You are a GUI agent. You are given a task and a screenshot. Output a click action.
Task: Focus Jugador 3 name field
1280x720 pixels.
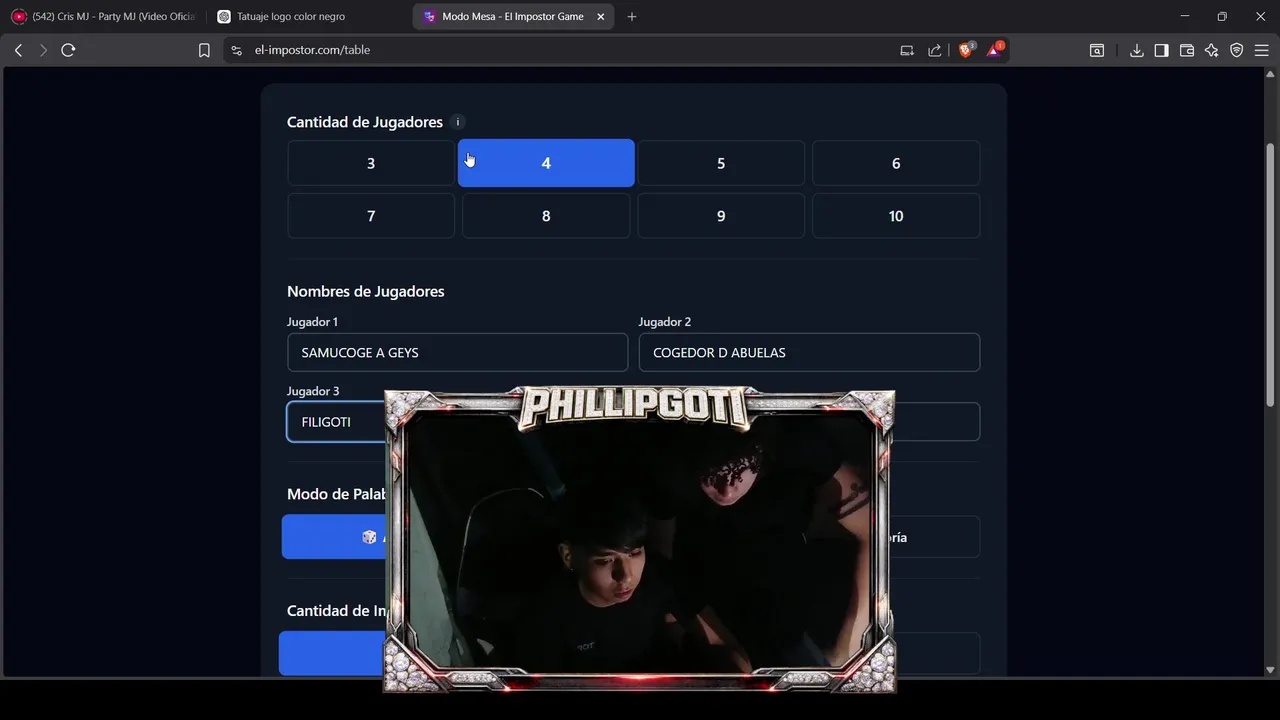coord(336,422)
